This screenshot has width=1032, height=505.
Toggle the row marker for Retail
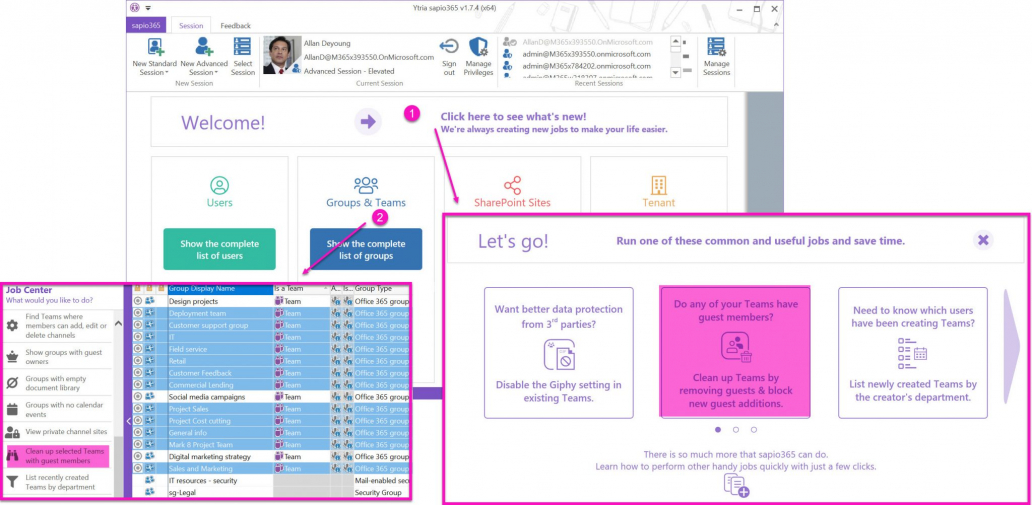click(138, 361)
